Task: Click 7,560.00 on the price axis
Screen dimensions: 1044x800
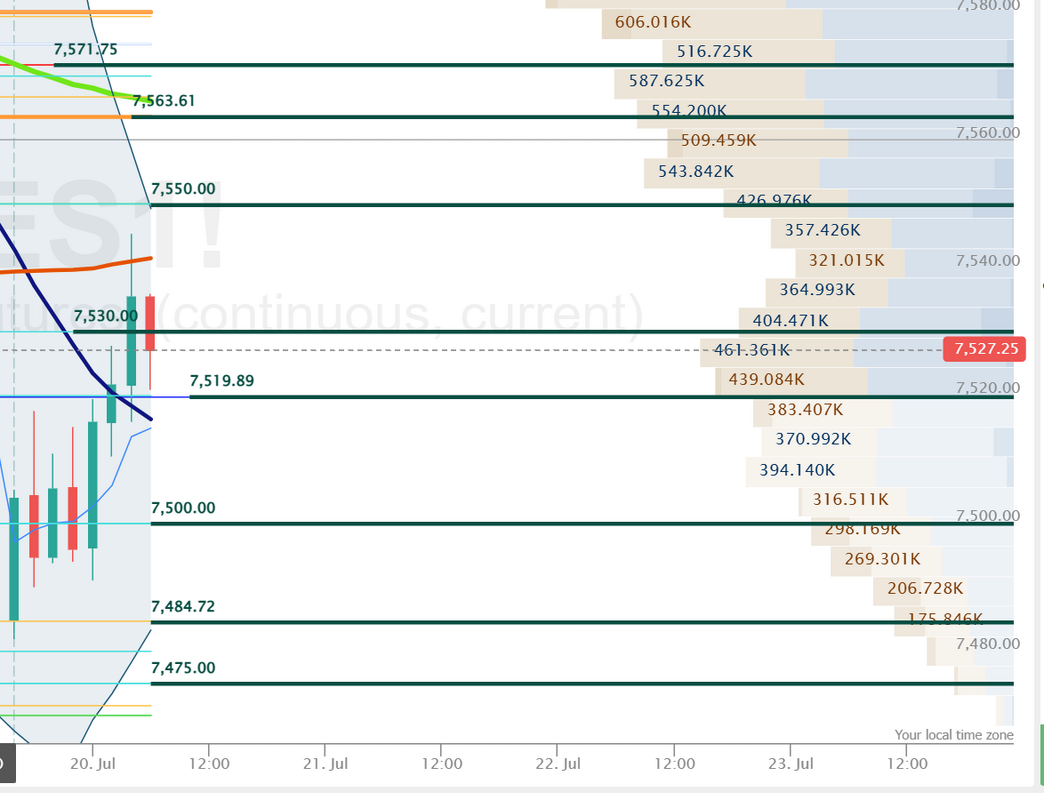Action: coord(987,132)
